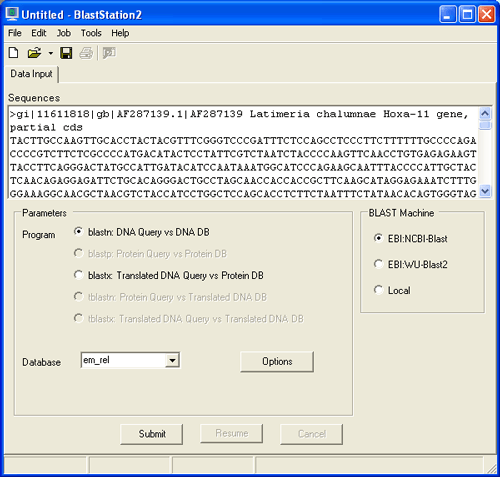Open the File menu

[x=15, y=33]
